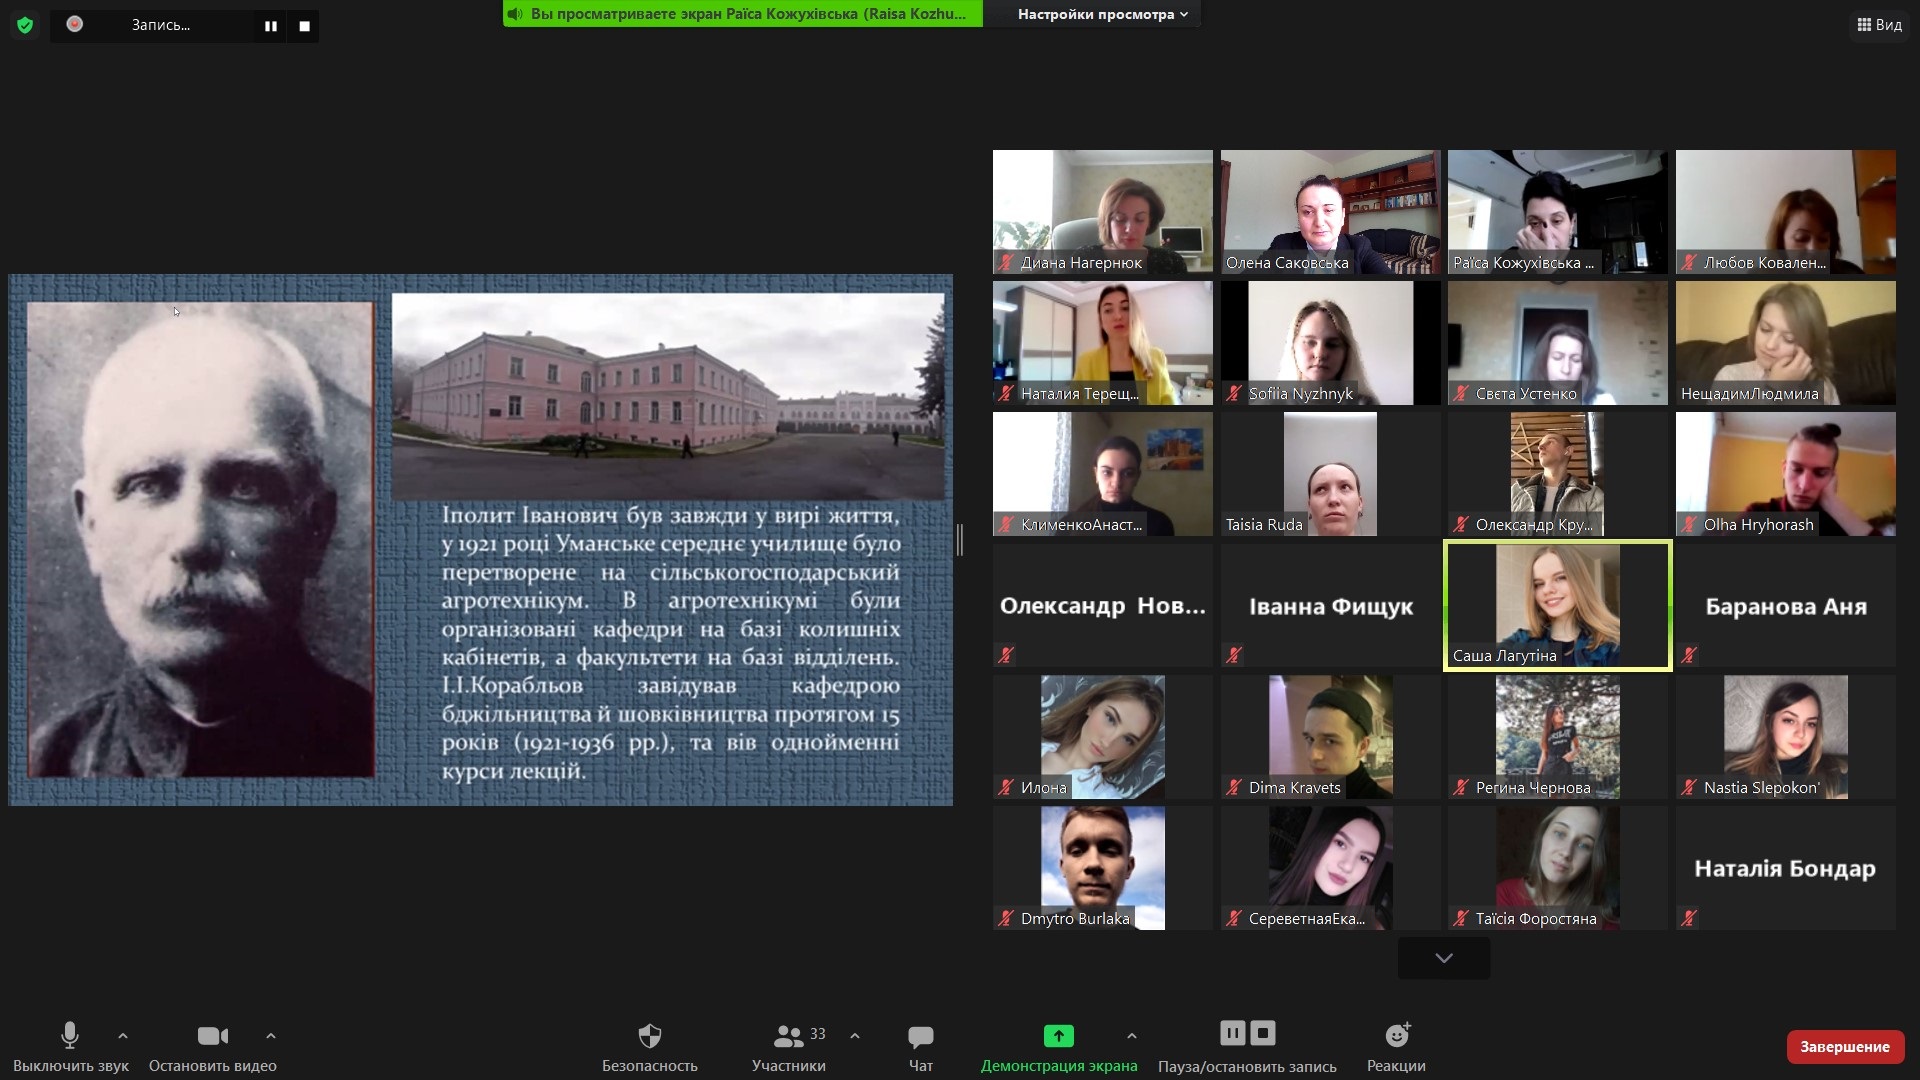This screenshot has width=1920, height=1080.
Task: Stop recording via bottom toolbar stop icon
Action: (1263, 1033)
